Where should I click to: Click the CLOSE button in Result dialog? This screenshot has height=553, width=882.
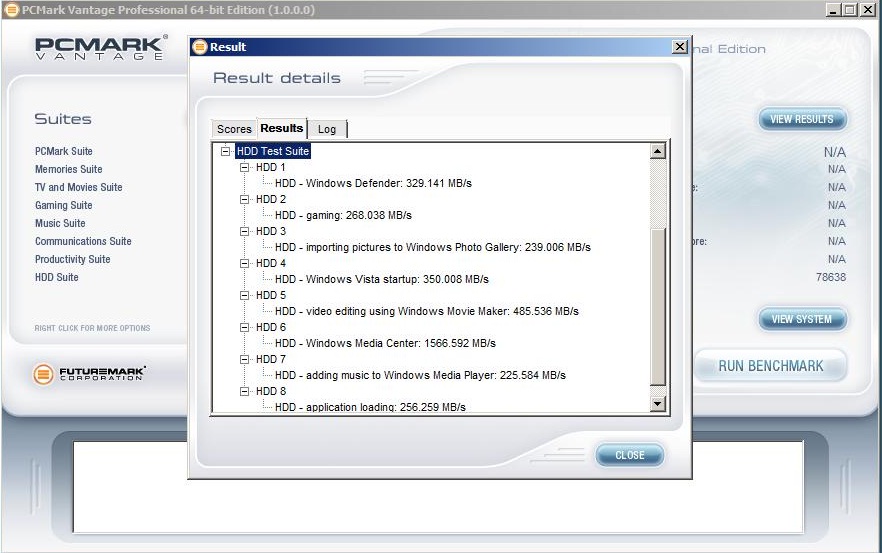pyautogui.click(x=629, y=455)
